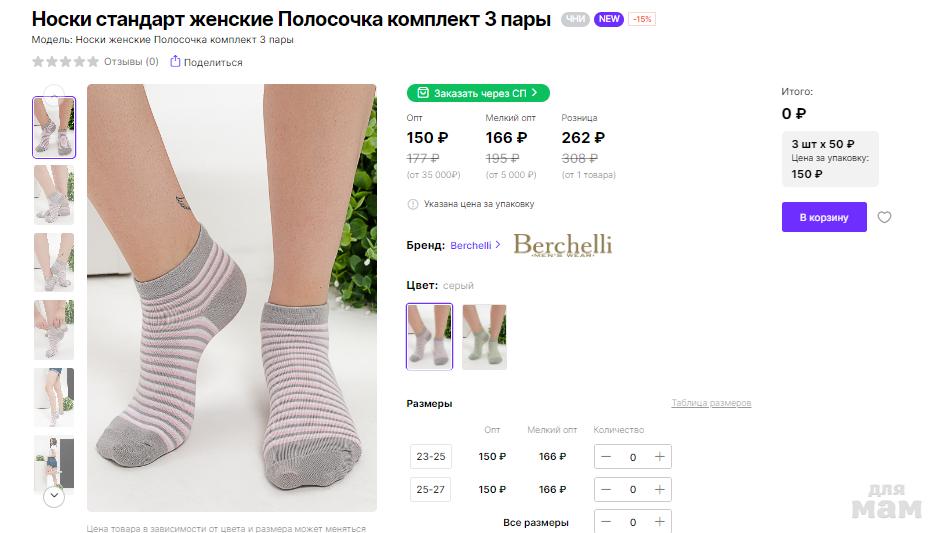Open Berchelli brand link with chevron

tap(476, 245)
